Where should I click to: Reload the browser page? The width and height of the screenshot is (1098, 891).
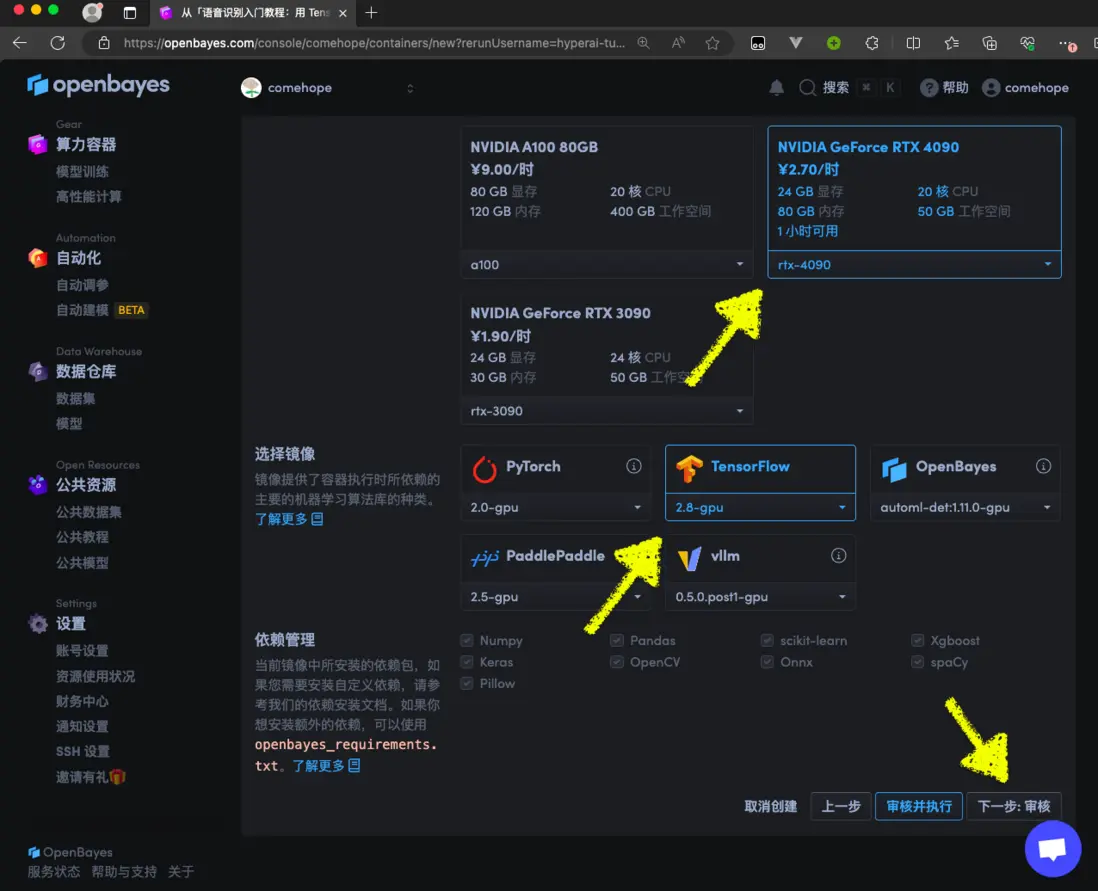coord(57,43)
